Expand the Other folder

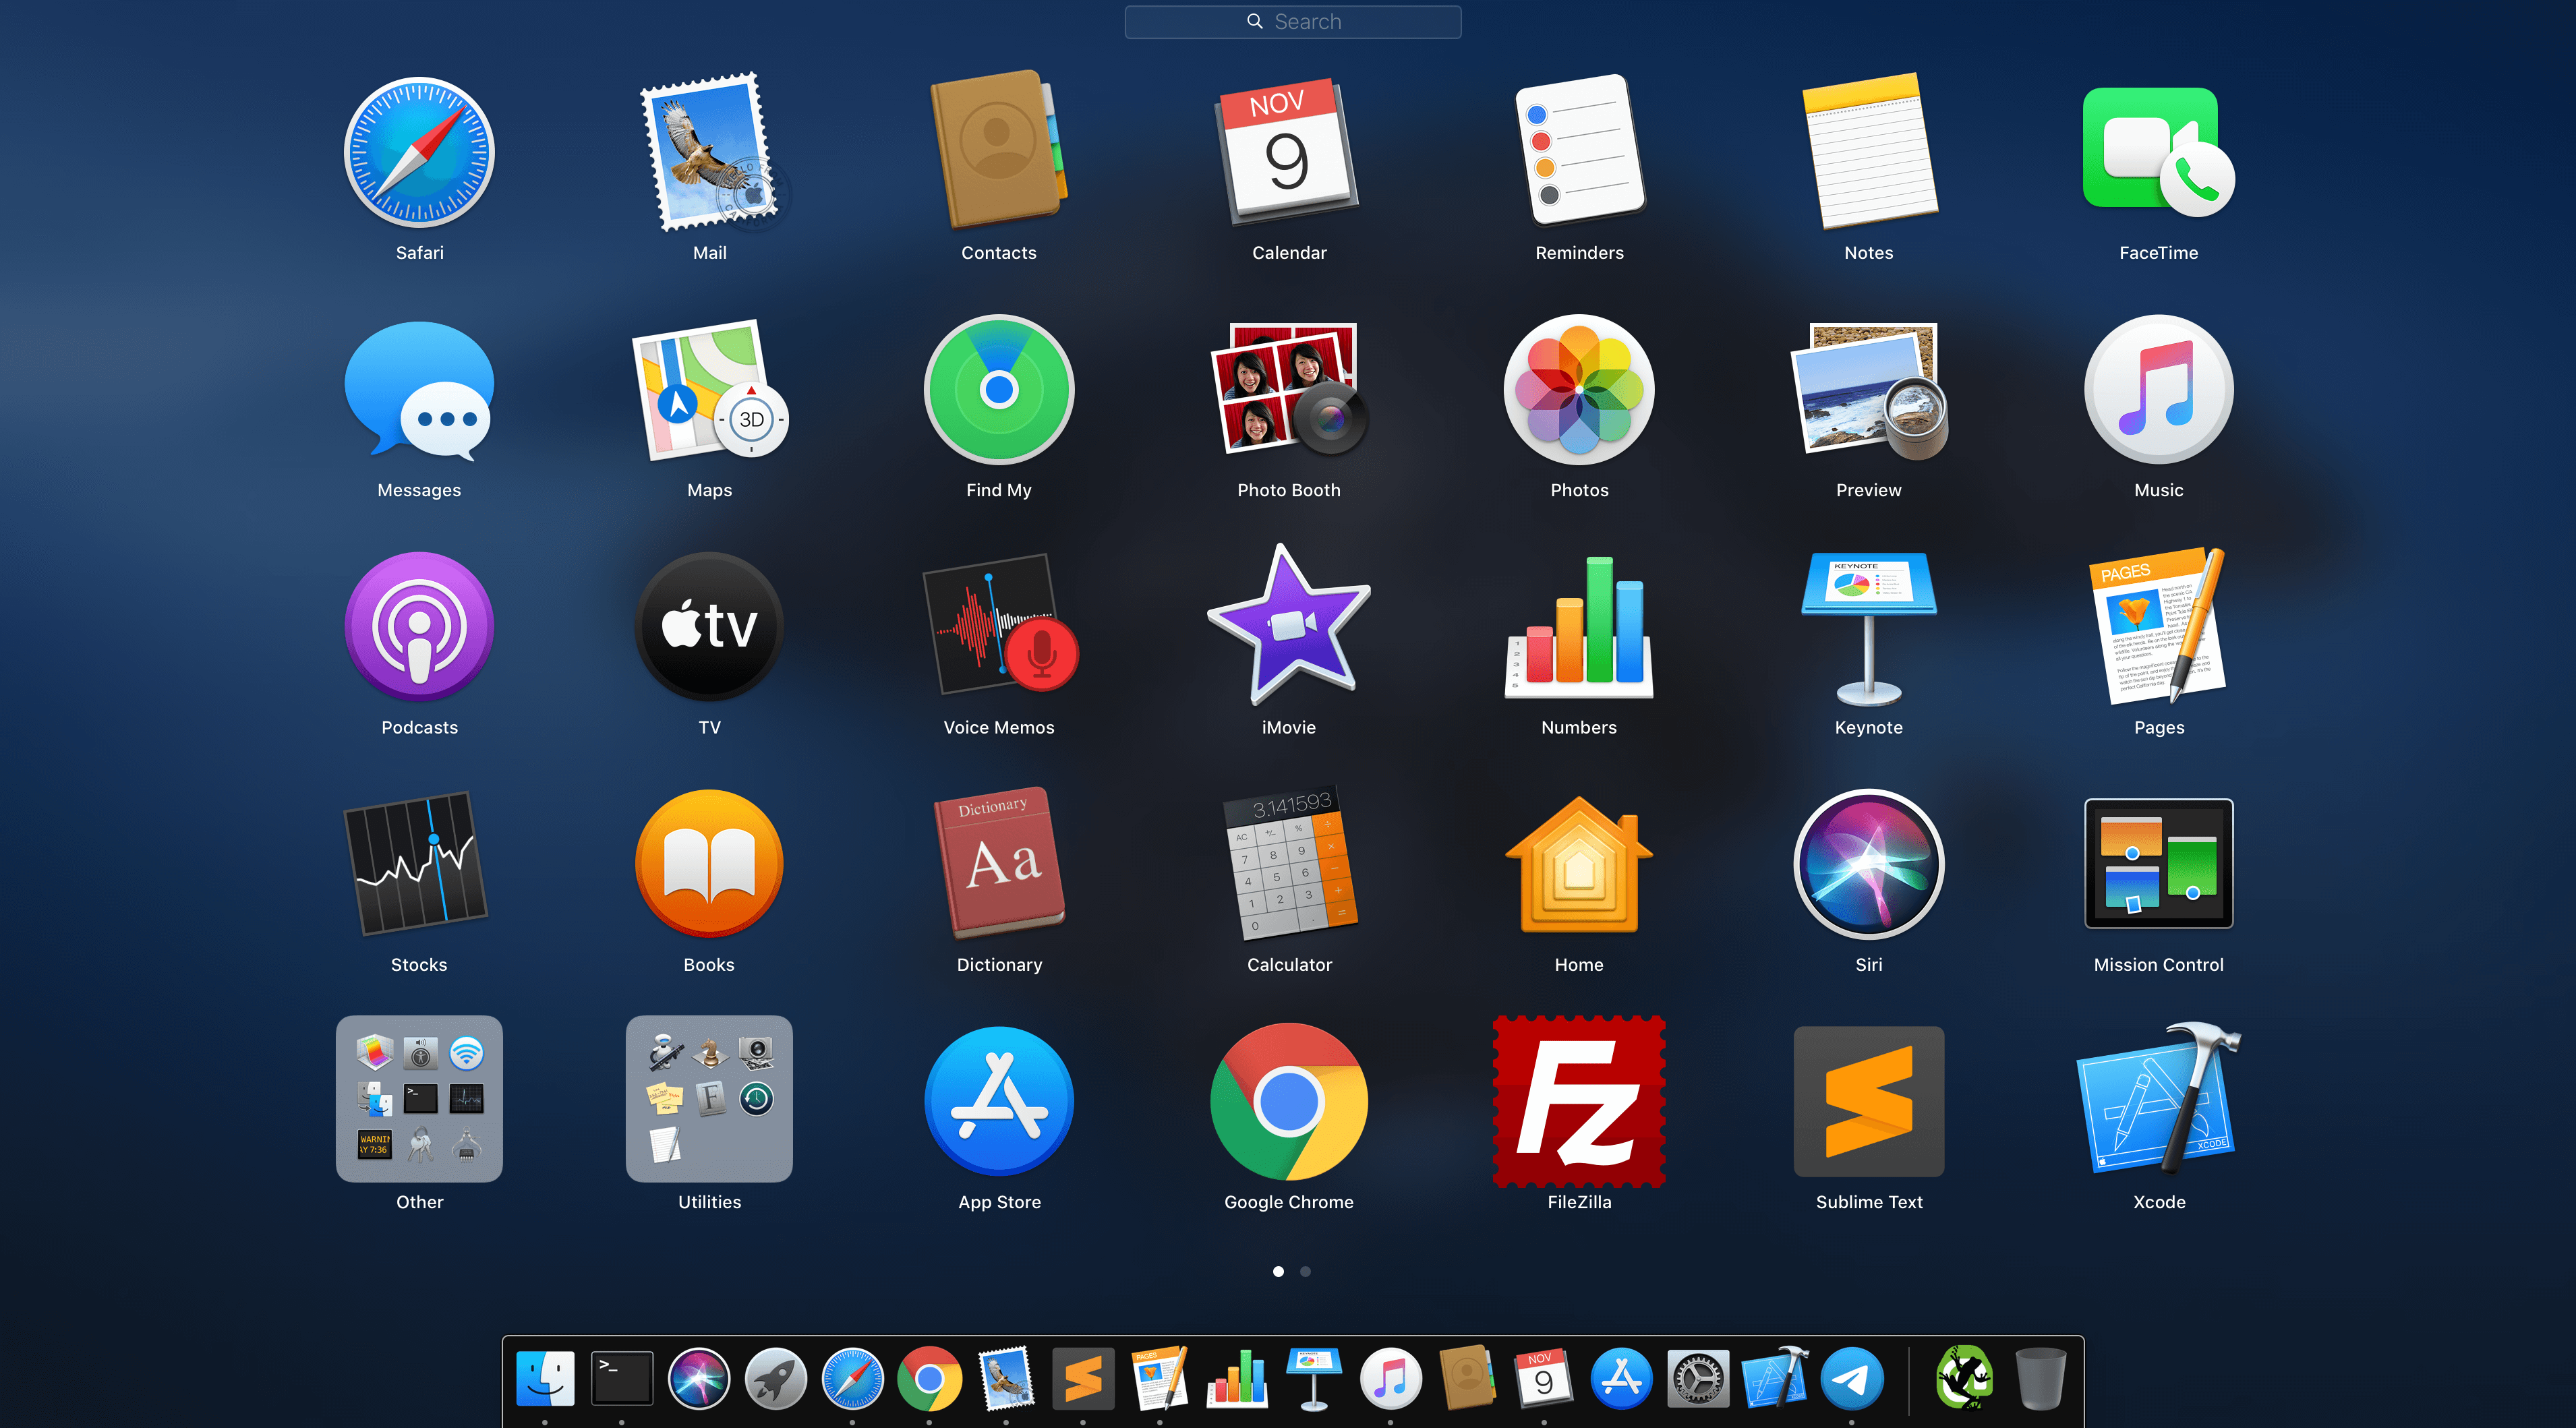419,1099
